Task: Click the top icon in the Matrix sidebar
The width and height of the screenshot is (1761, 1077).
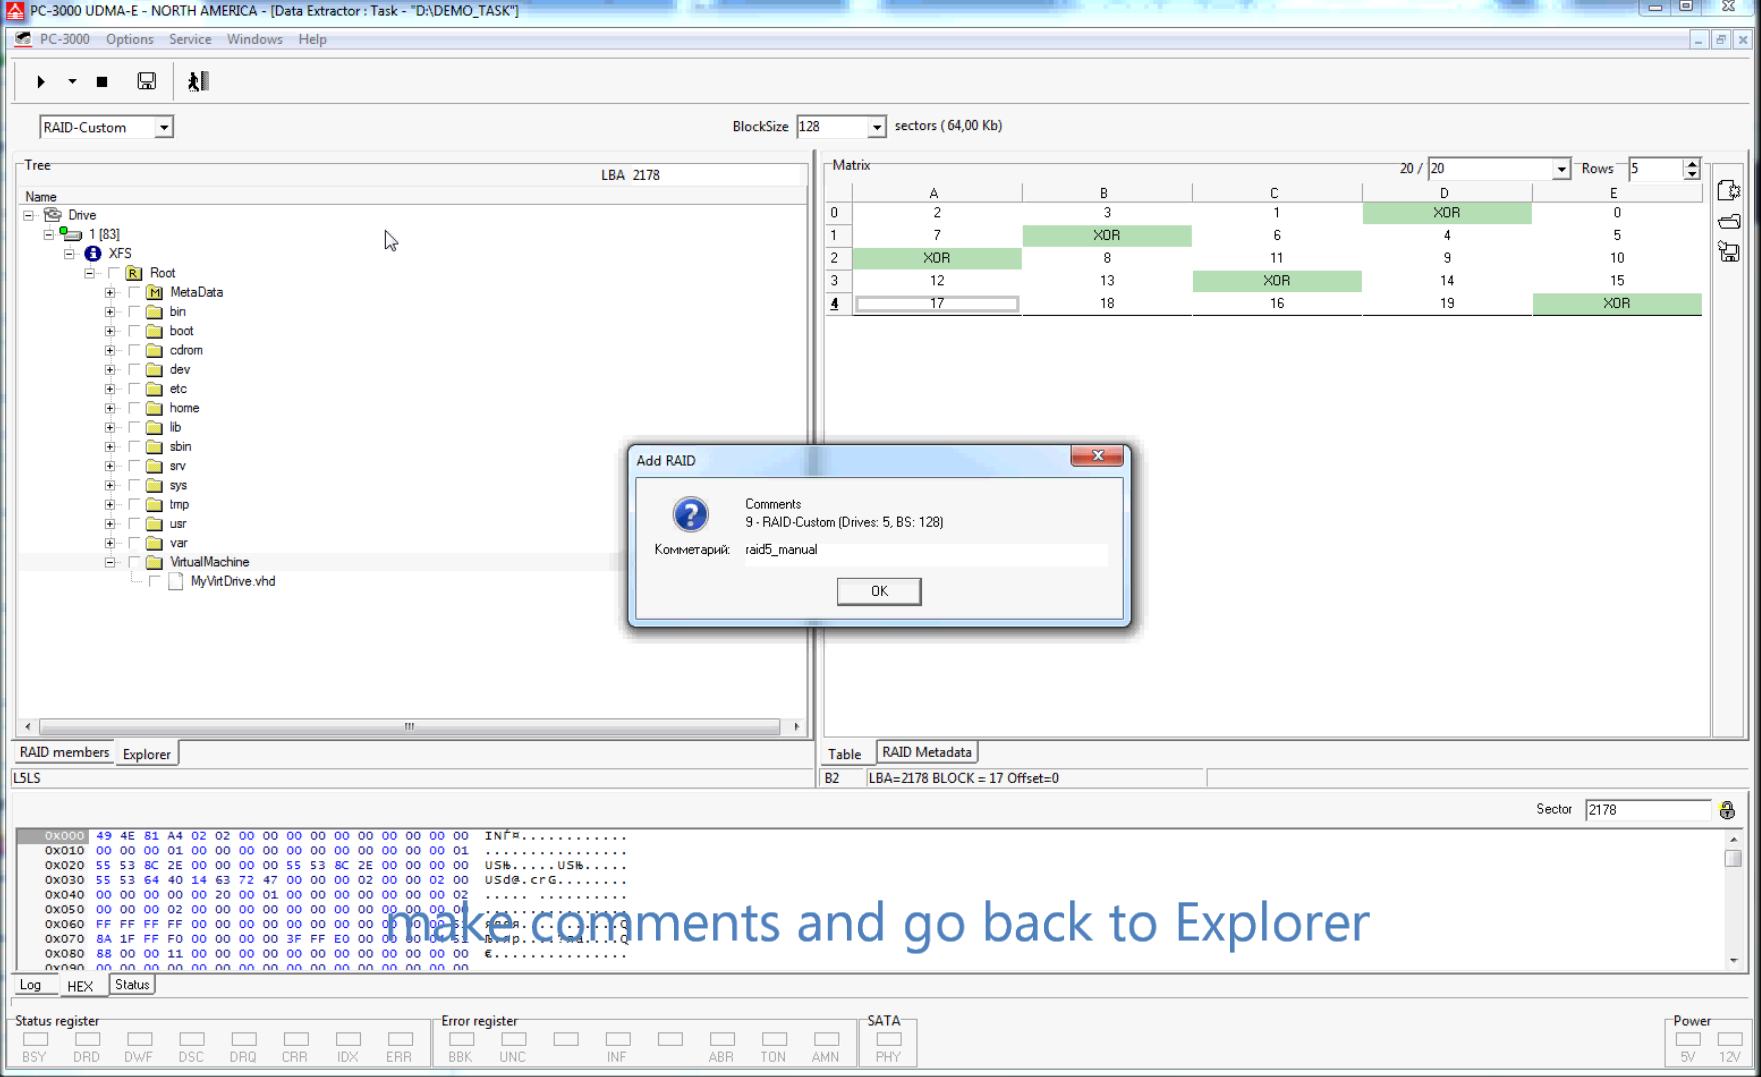Action: click(1728, 191)
